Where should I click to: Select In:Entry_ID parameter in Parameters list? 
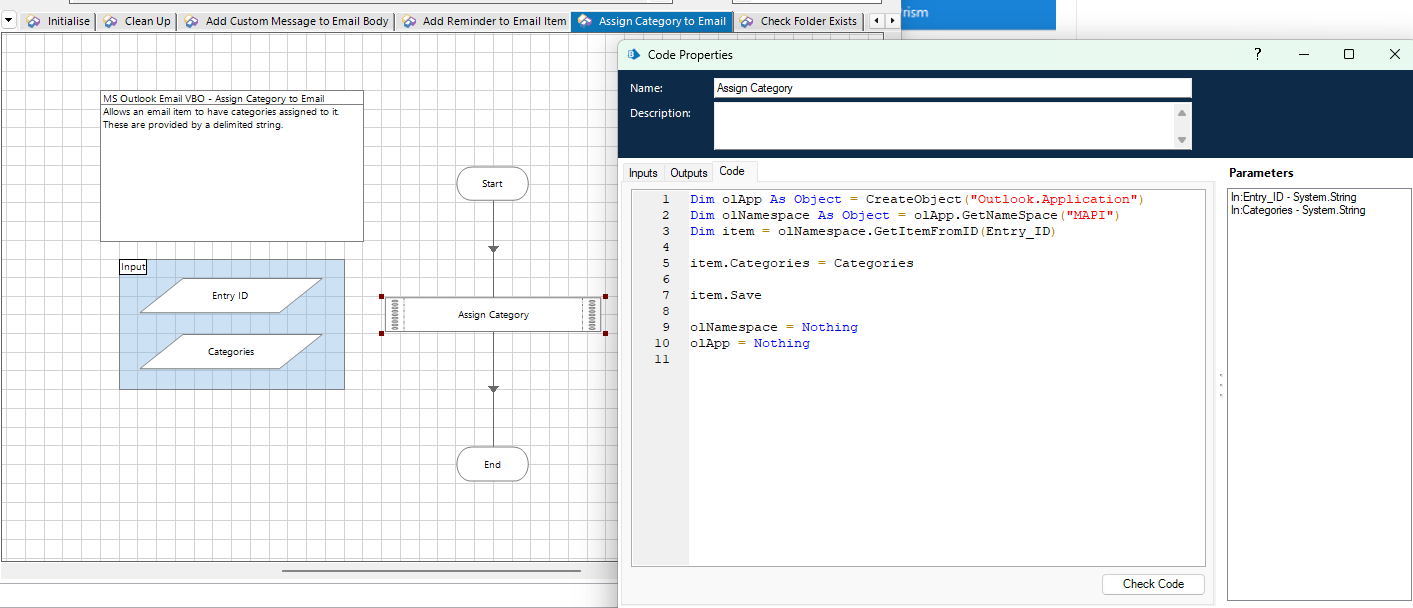[x=1293, y=197]
